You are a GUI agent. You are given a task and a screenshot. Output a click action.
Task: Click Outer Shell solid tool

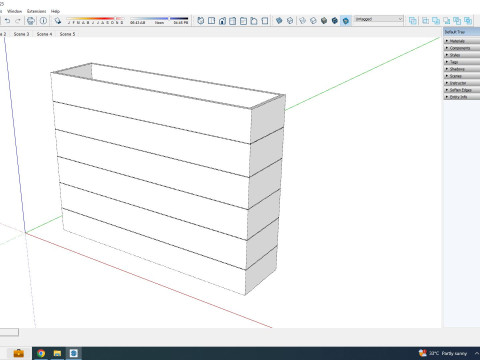coord(413,21)
